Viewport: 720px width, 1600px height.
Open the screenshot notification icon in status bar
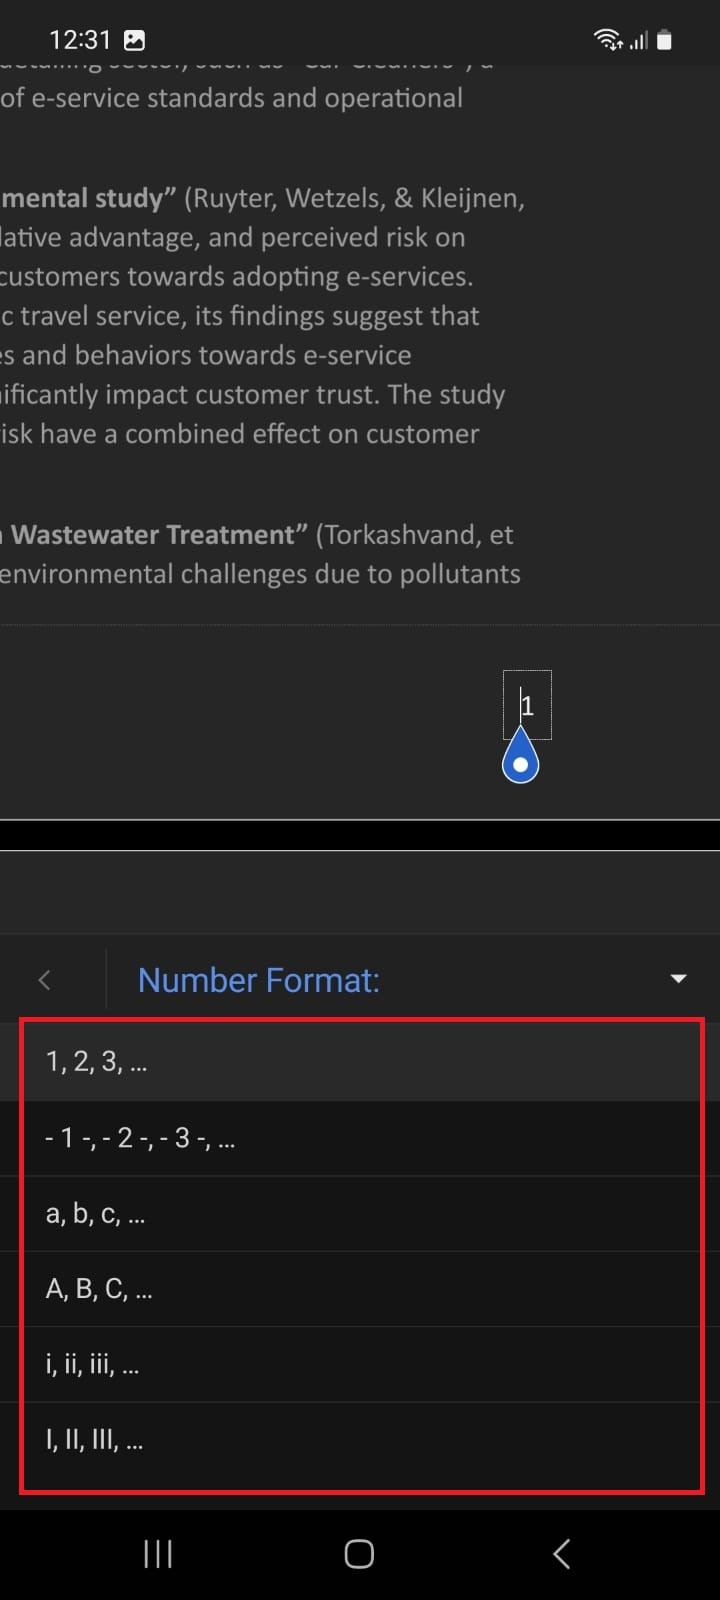pyautogui.click(x=135, y=39)
